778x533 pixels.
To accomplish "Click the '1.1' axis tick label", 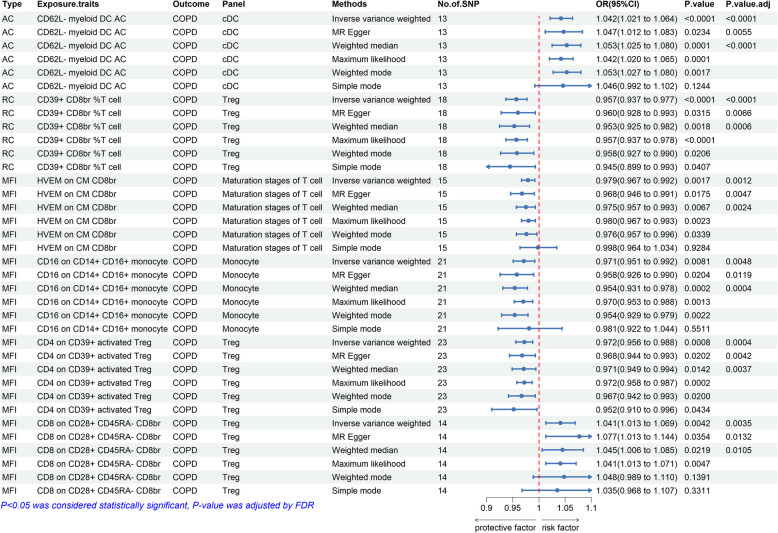I will (x=591, y=508).
